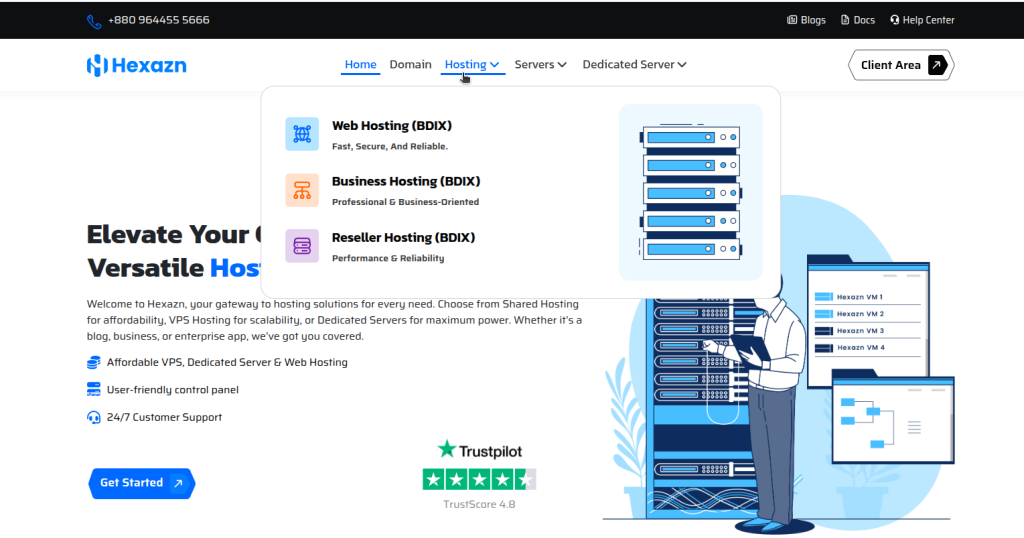Click 'Fast, Secure, And Reliable.' subtitle
The height and width of the screenshot is (538, 1024).
coord(390,146)
